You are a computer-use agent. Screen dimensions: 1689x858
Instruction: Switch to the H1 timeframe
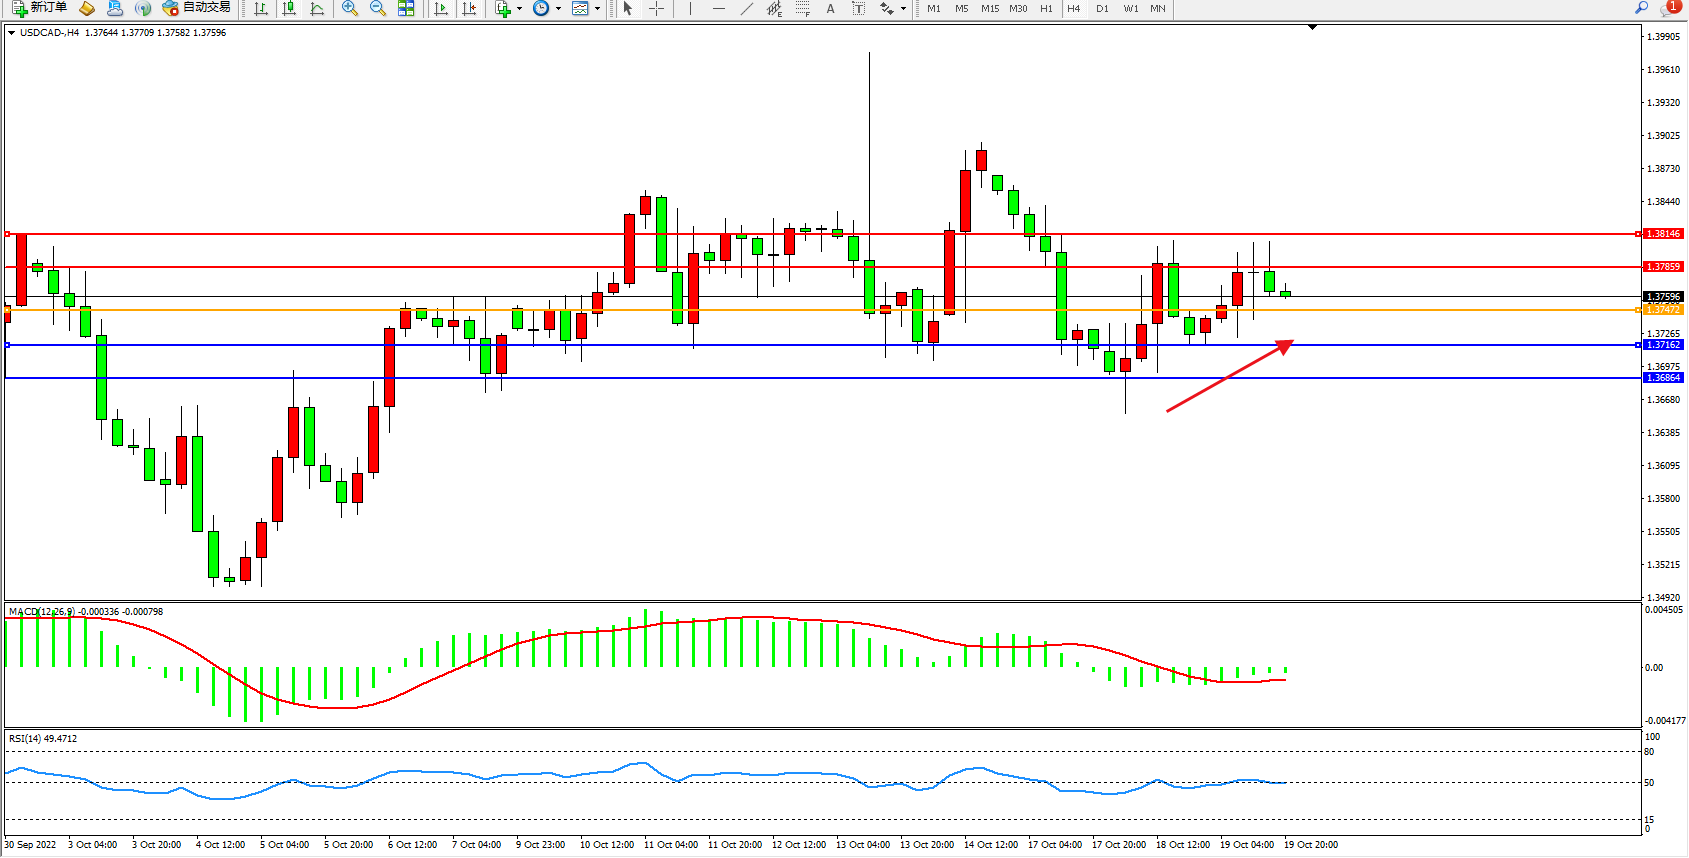tap(1046, 8)
